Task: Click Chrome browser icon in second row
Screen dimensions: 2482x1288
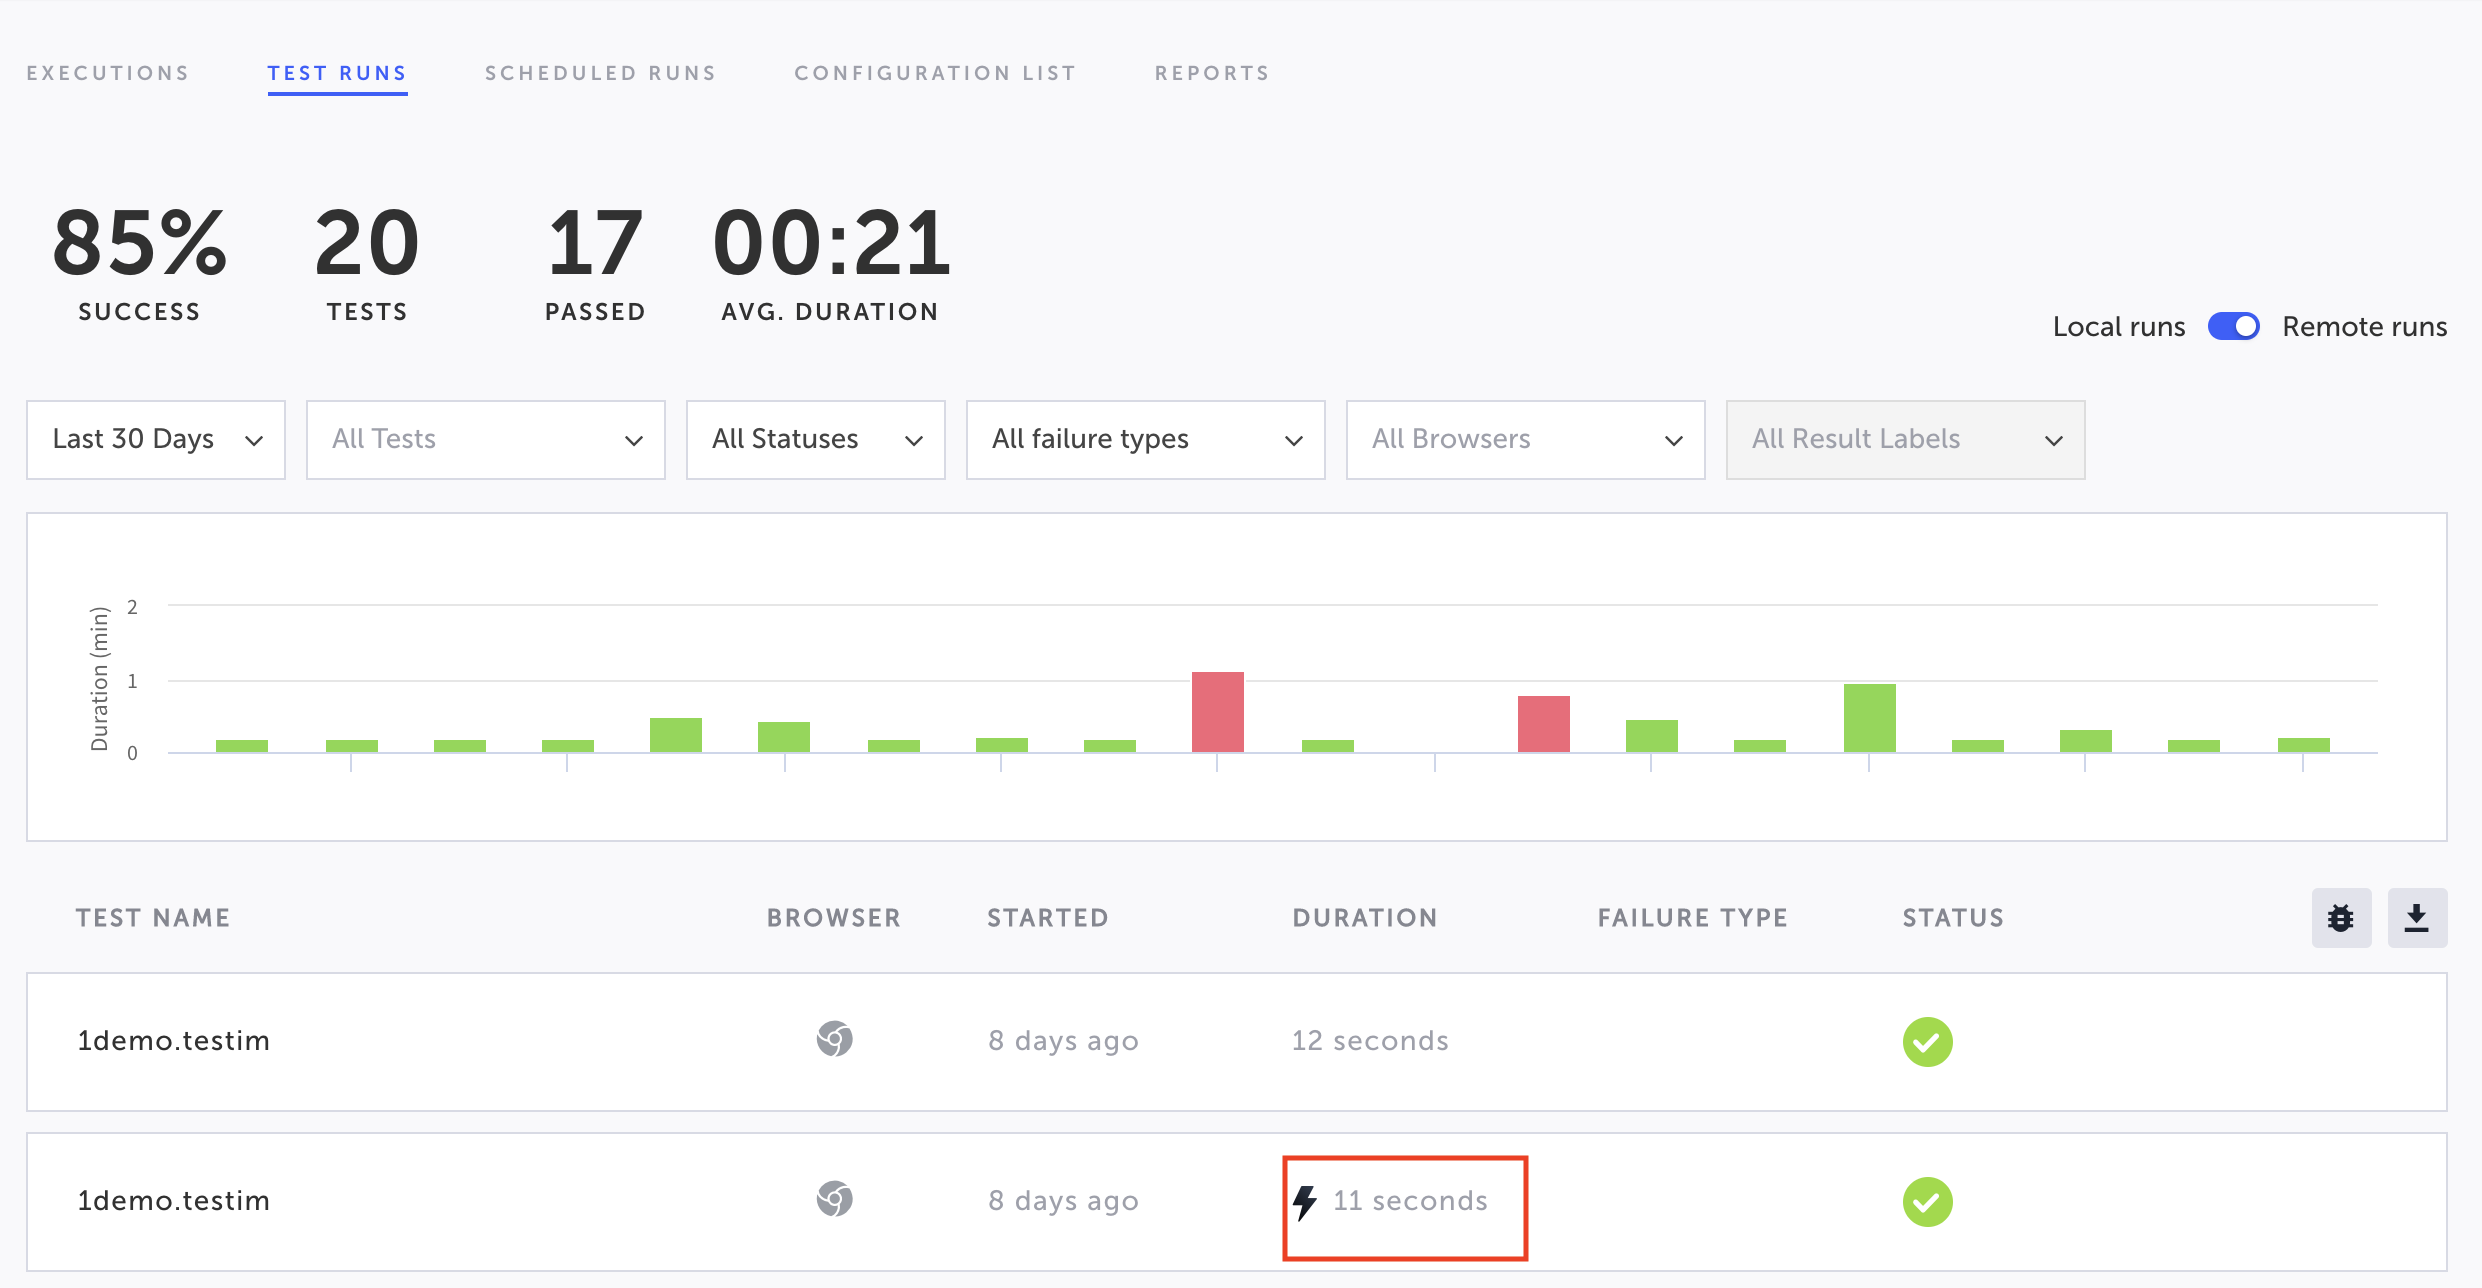Action: point(834,1199)
